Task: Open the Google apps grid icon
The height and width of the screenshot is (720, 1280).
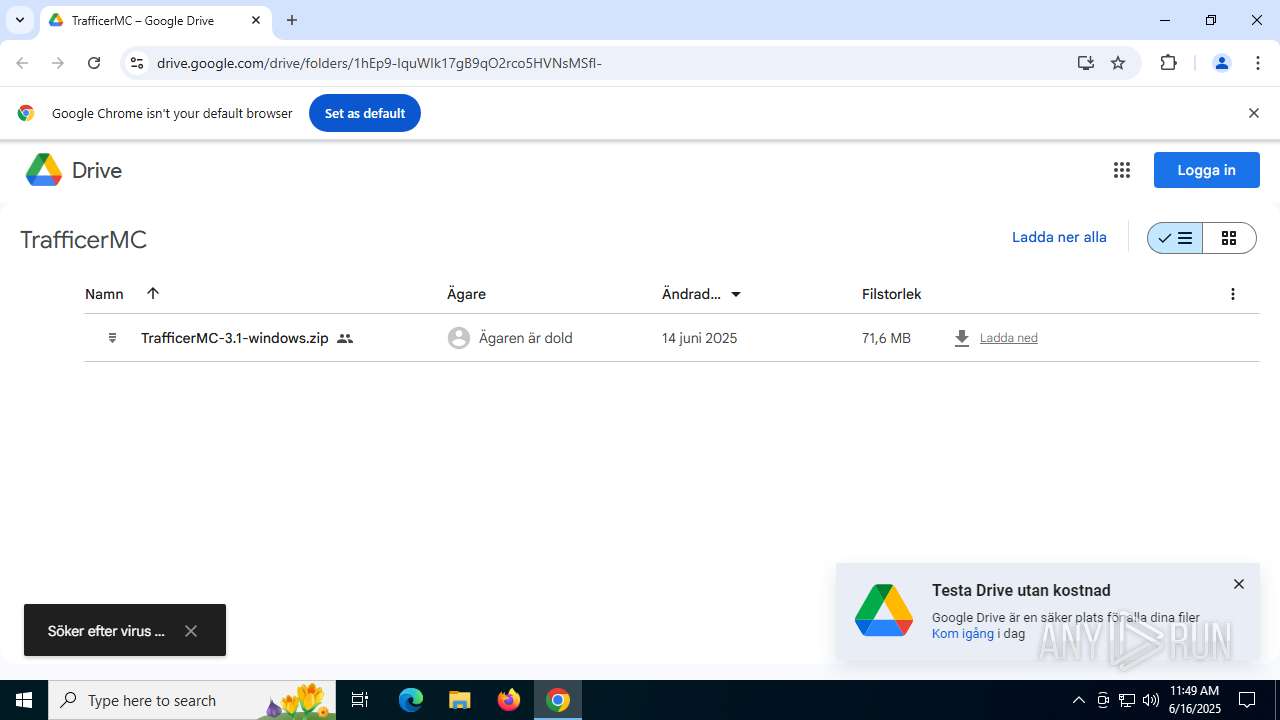Action: coord(1122,170)
